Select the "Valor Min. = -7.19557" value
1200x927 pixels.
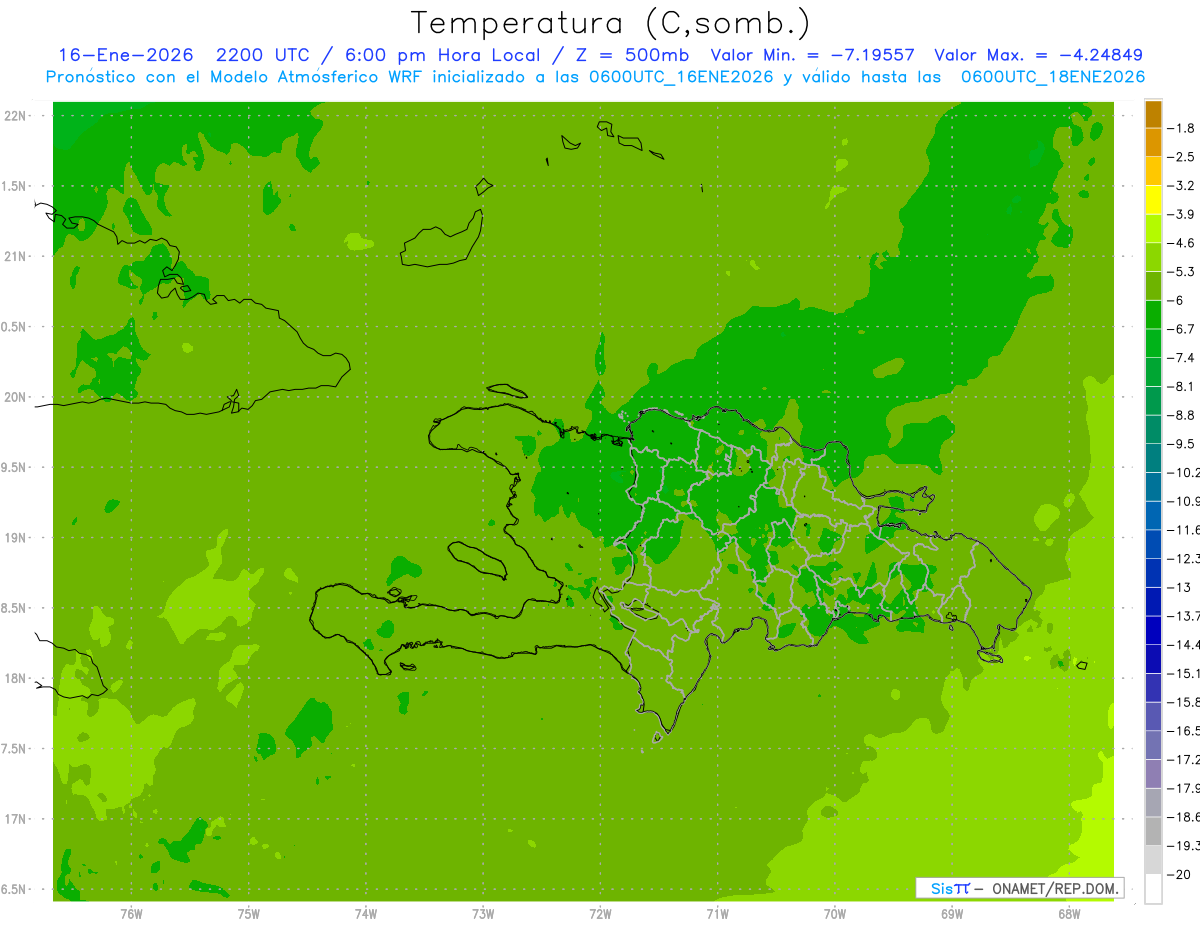pos(812,55)
